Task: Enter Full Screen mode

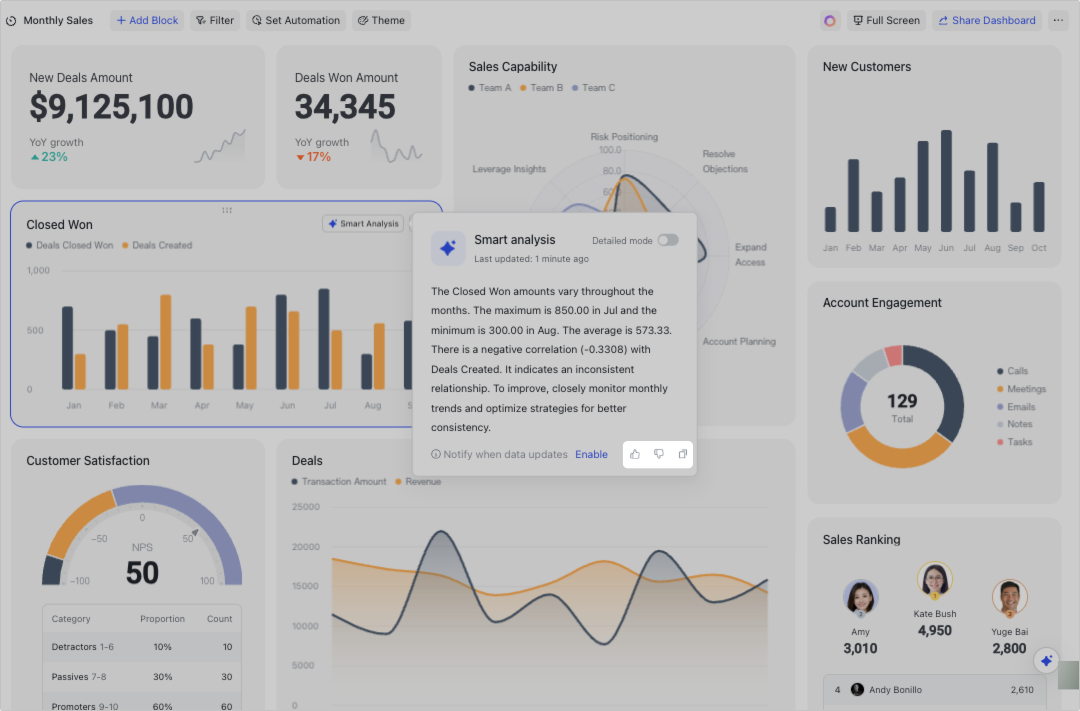Action: 886,20
